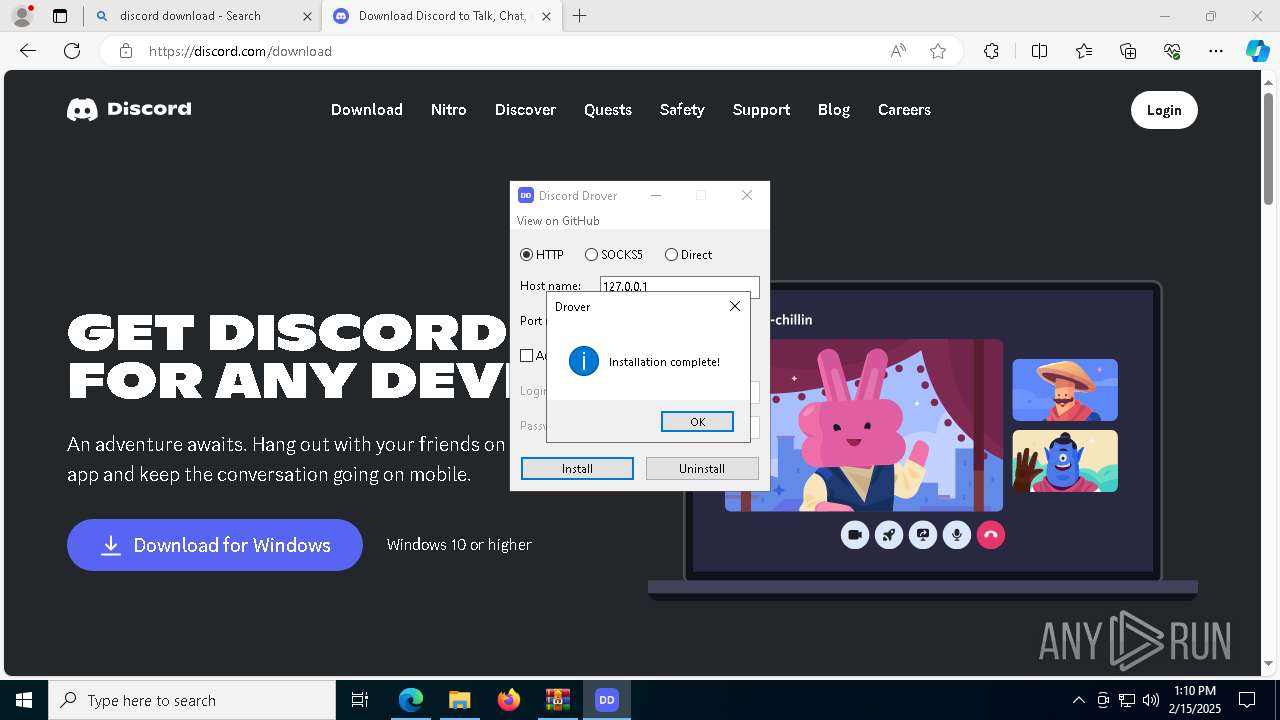This screenshot has height=720, width=1280.
Task: Click the video camera icon in illustration
Action: click(x=855, y=535)
